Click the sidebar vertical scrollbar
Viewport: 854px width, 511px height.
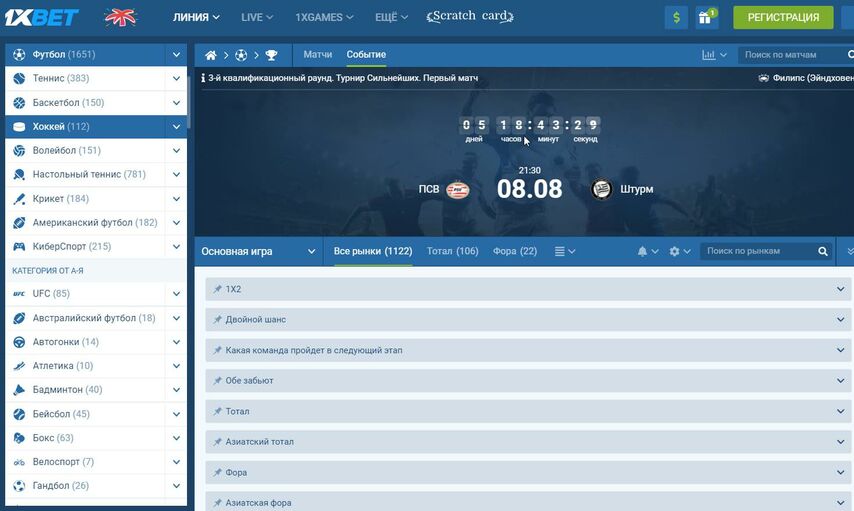(188, 102)
